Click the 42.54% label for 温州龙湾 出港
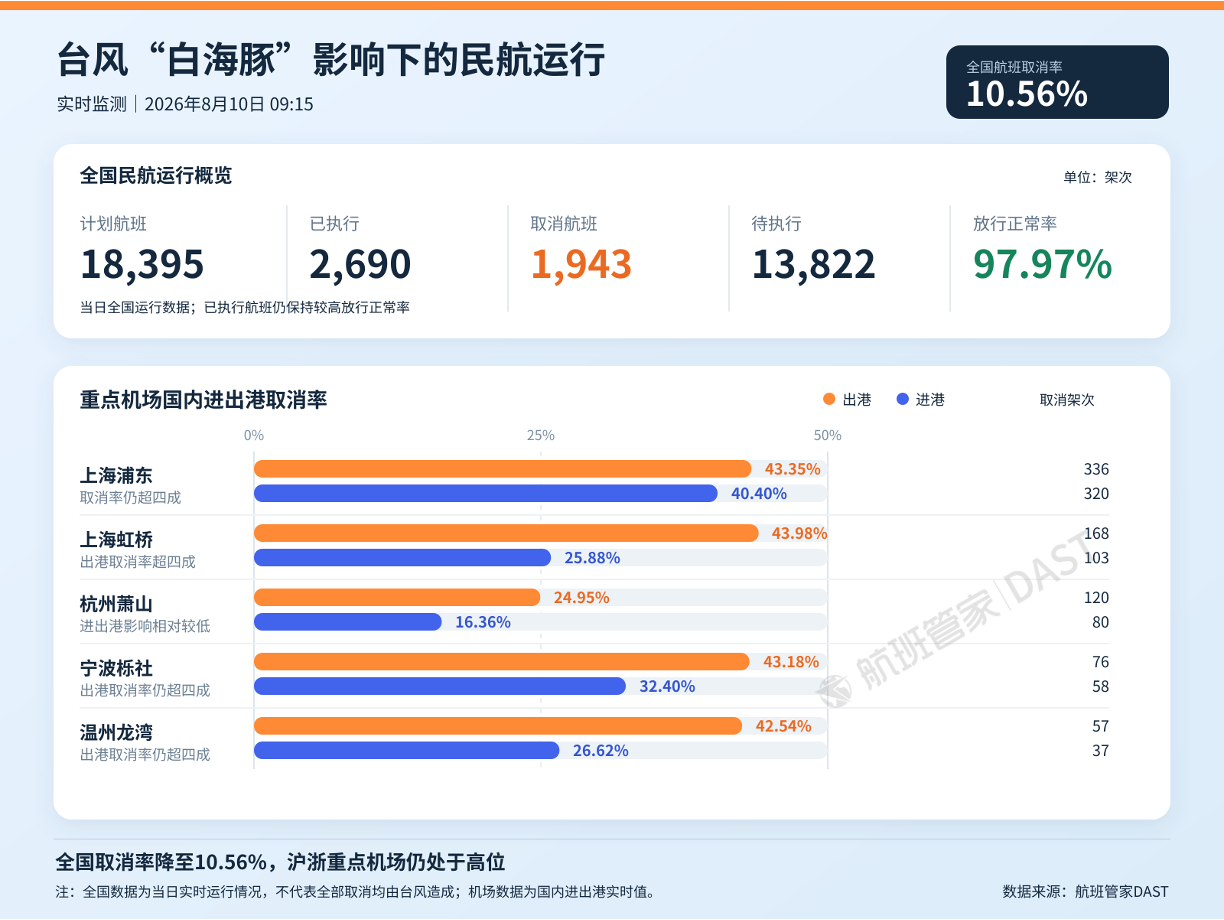The image size is (1224, 920). (783, 726)
